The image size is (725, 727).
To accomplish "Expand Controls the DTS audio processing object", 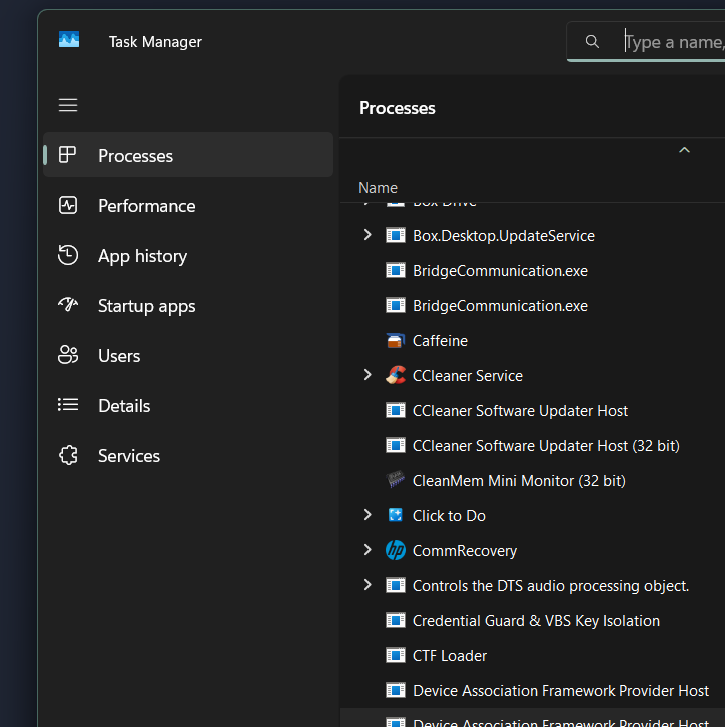I will tap(368, 585).
